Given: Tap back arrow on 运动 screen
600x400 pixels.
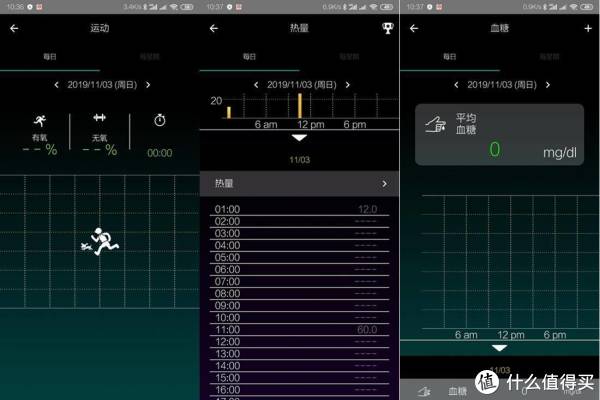Looking at the screenshot, I should pos(14,28).
